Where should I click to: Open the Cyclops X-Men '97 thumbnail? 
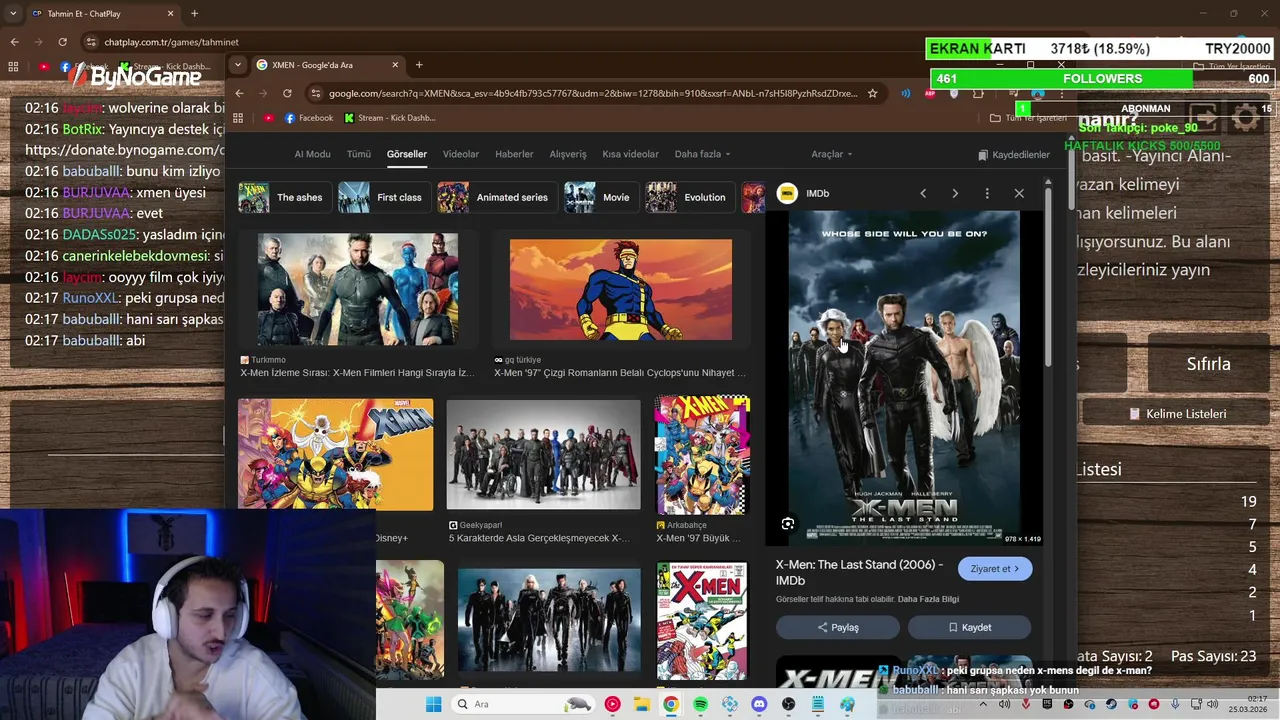621,289
